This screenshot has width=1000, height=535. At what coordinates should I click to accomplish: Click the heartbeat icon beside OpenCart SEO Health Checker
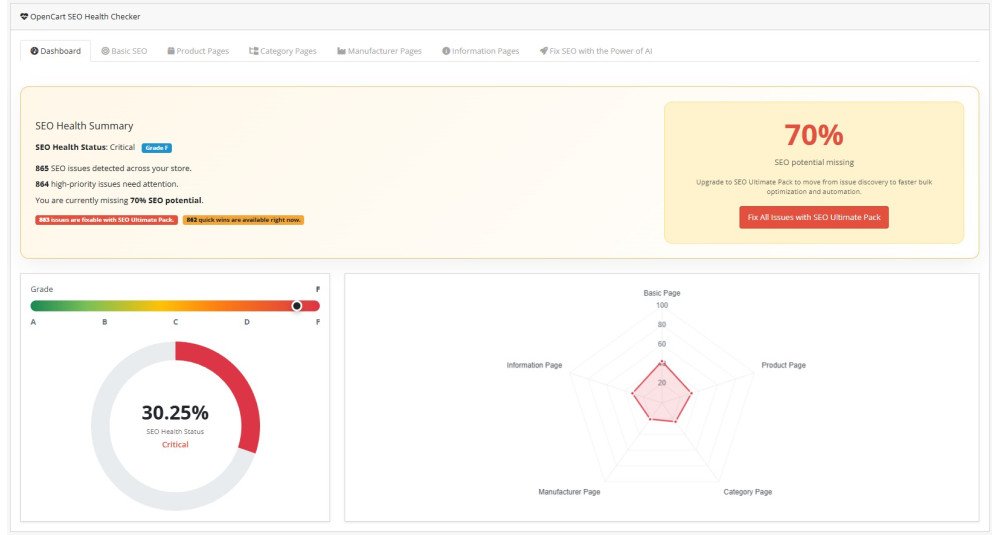pyautogui.click(x=24, y=17)
